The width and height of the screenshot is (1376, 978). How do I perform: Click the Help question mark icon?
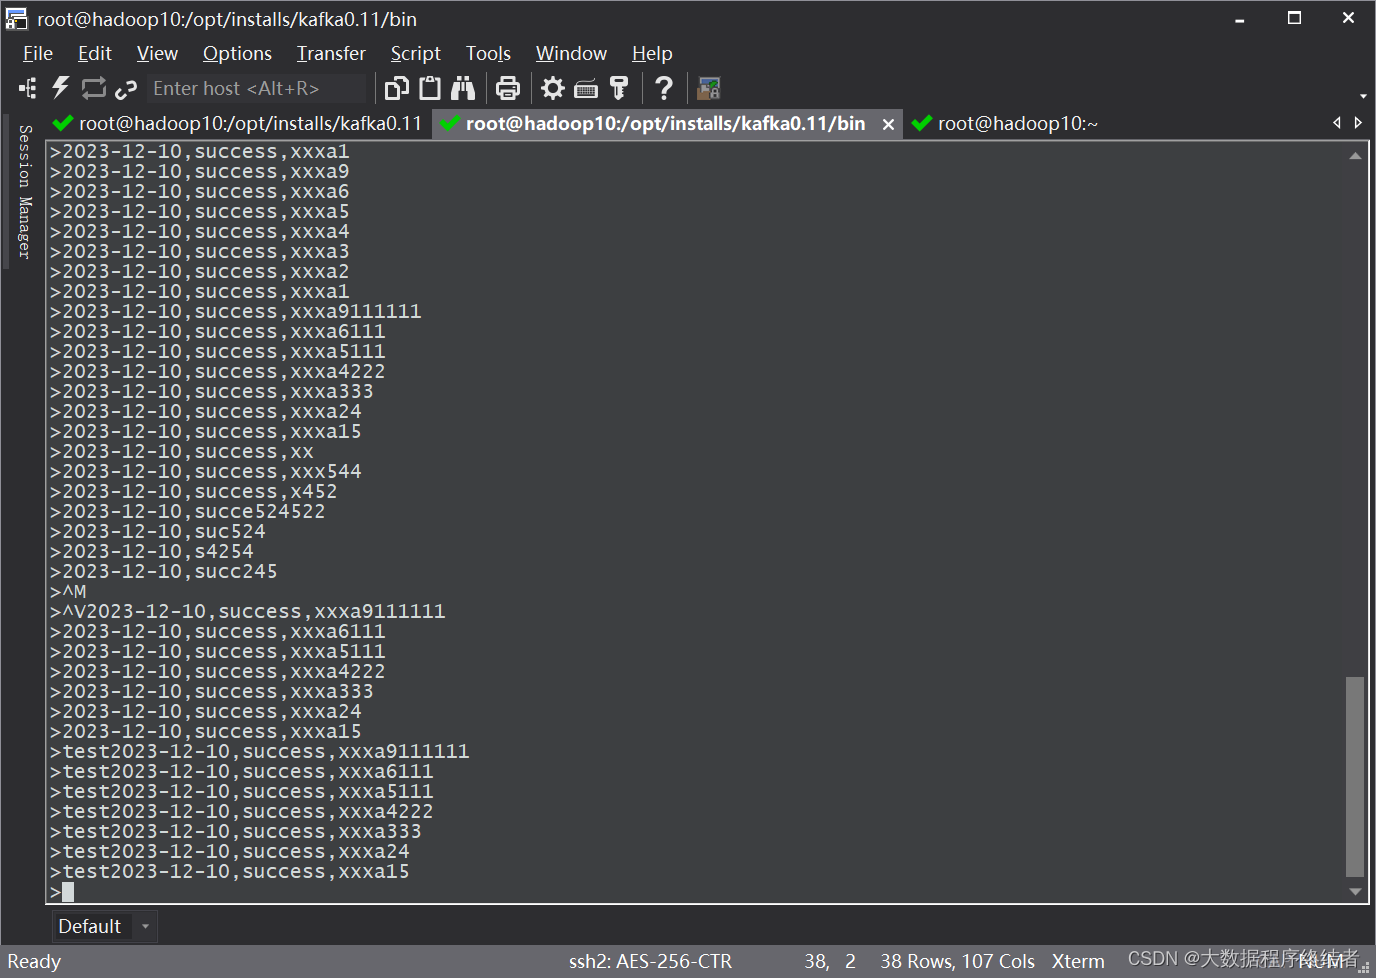click(664, 88)
